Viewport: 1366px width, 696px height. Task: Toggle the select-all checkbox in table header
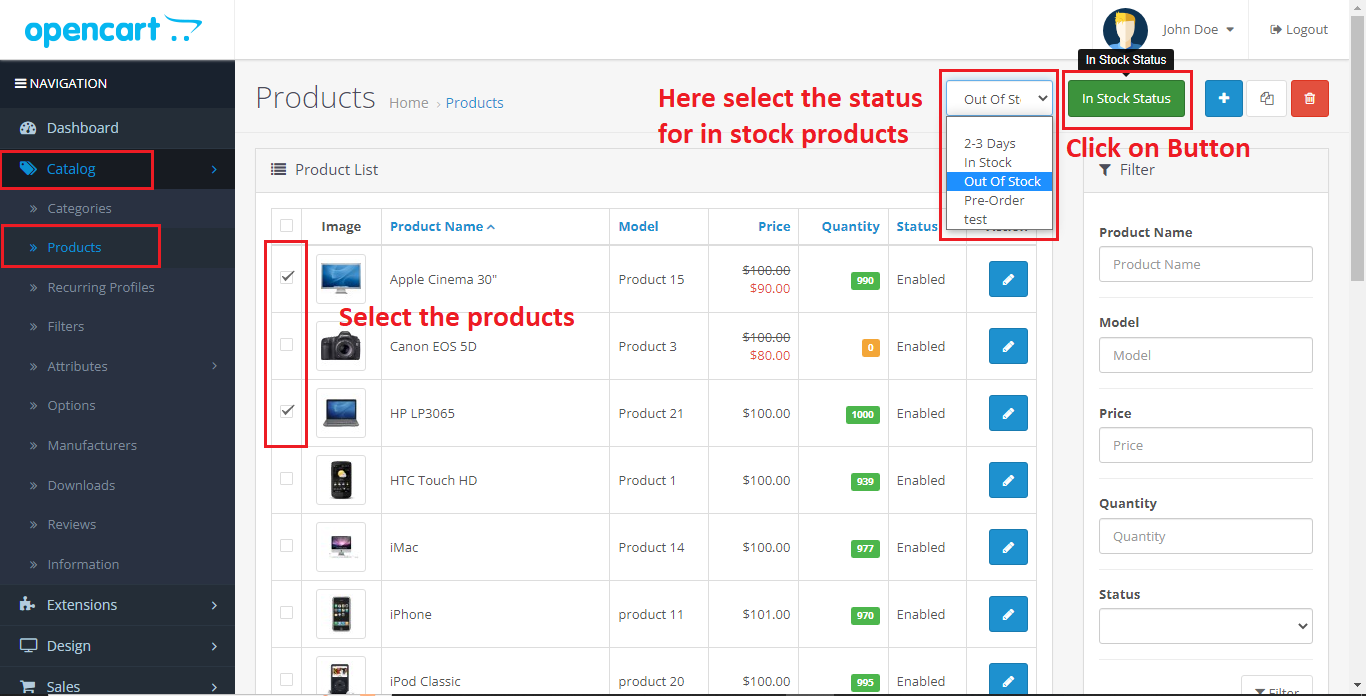pos(287,226)
